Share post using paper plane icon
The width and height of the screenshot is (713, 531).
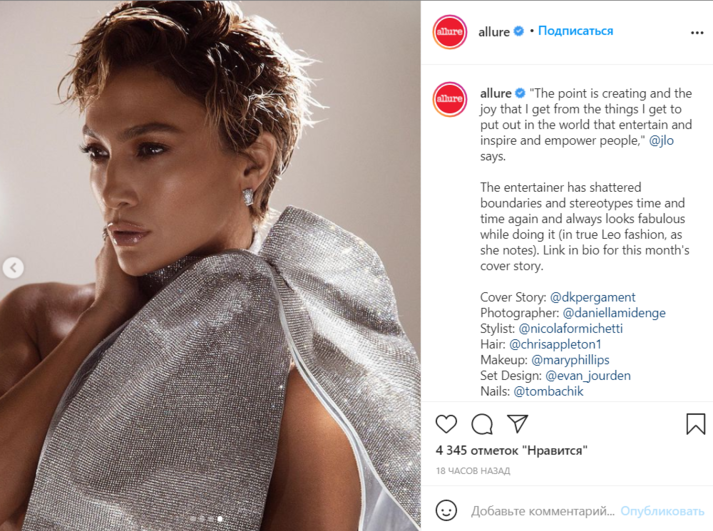click(x=517, y=423)
